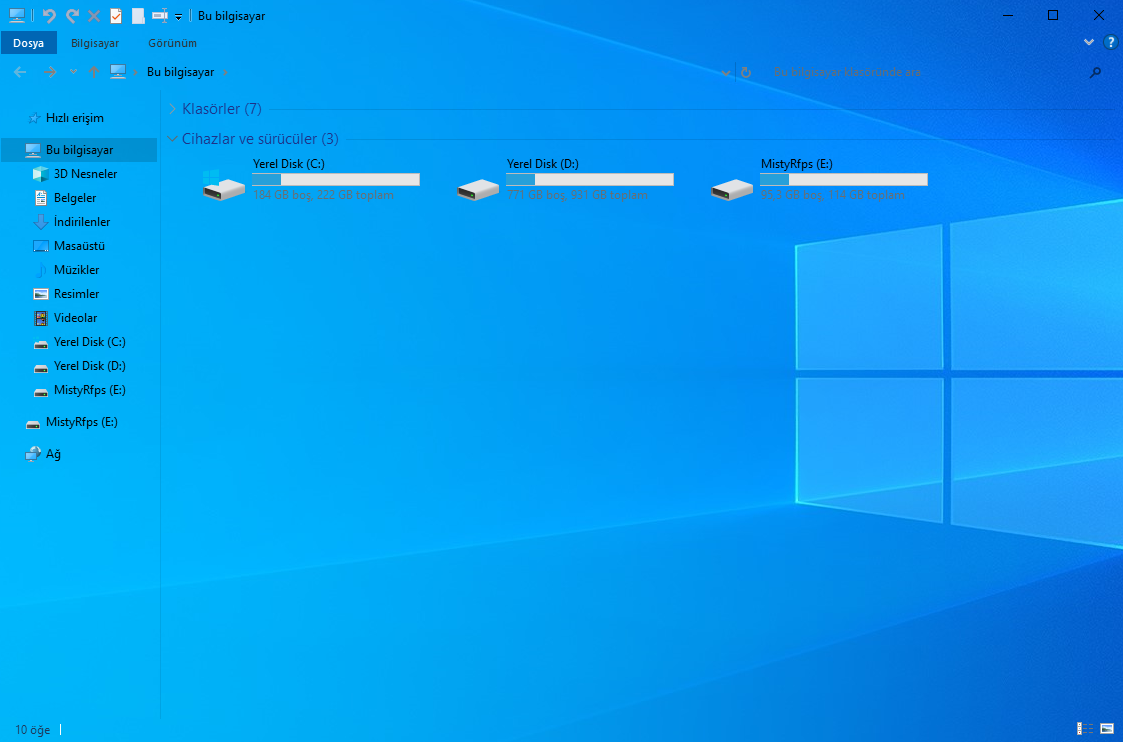Click the '10 öğe' status bar text
Viewport: 1123px width, 742px height.
pyautogui.click(x=33, y=730)
